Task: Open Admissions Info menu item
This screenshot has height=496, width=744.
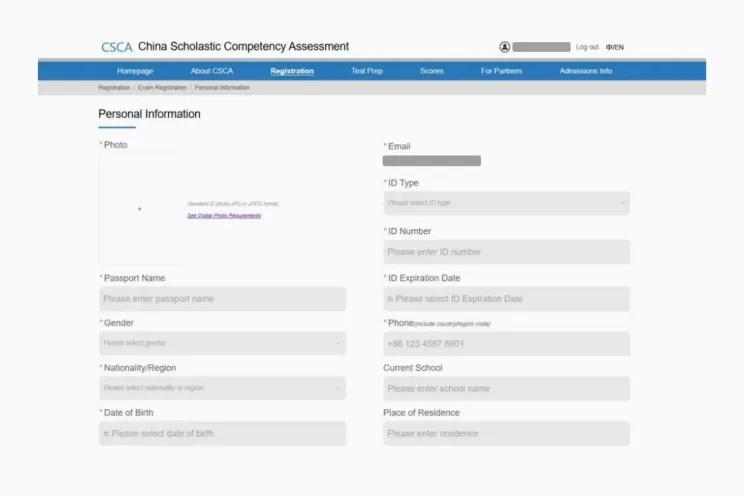Action: tap(586, 71)
